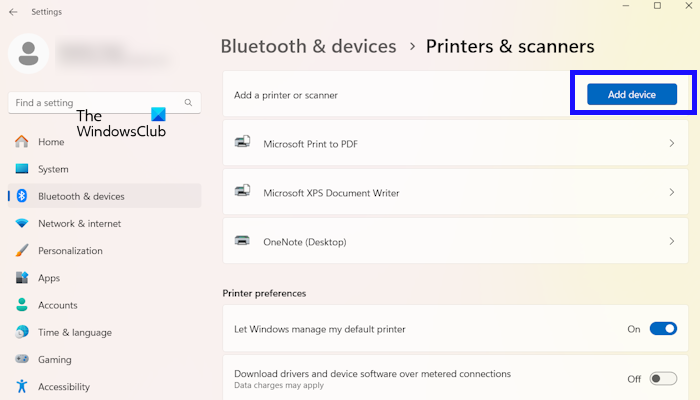This screenshot has width=700, height=400.
Task: Click the back arrow in title bar
Action: (13, 12)
